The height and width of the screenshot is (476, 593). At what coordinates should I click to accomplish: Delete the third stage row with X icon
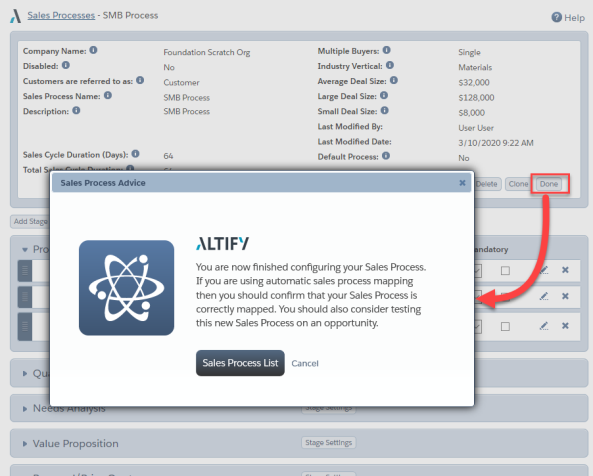tap(565, 326)
